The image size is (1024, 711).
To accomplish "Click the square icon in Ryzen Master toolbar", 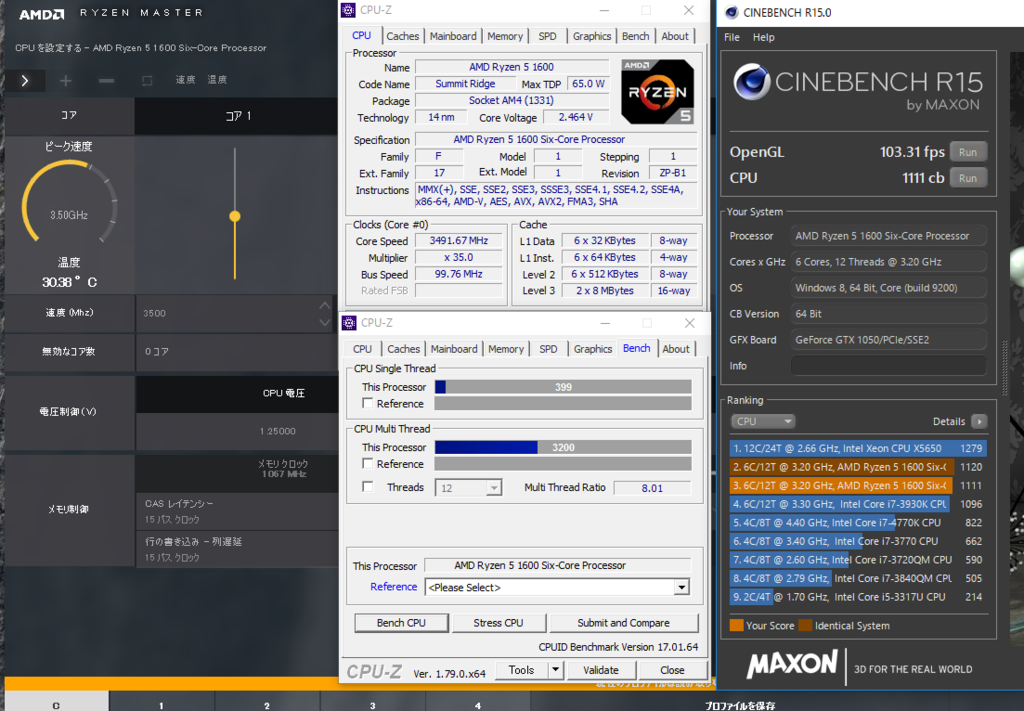I will (x=147, y=80).
